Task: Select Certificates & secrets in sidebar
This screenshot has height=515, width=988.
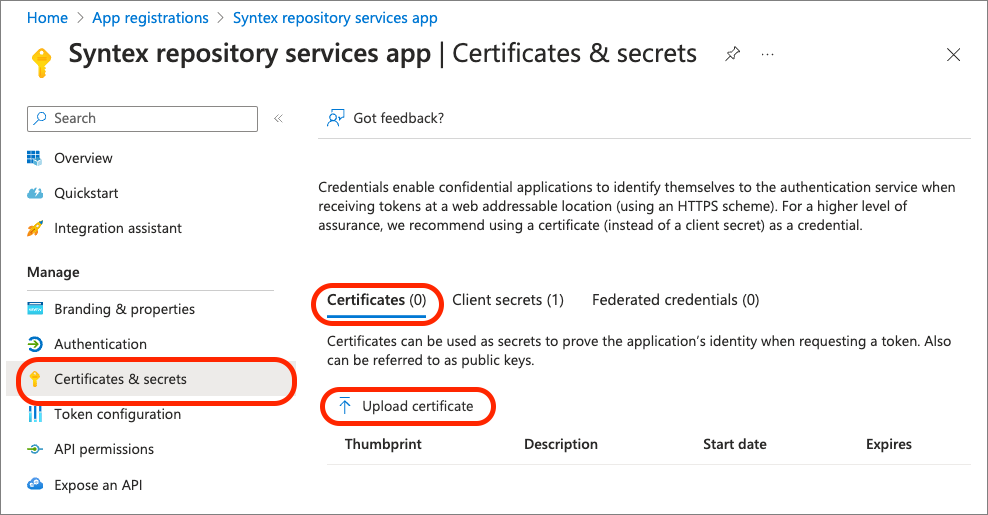Action: click(x=120, y=379)
